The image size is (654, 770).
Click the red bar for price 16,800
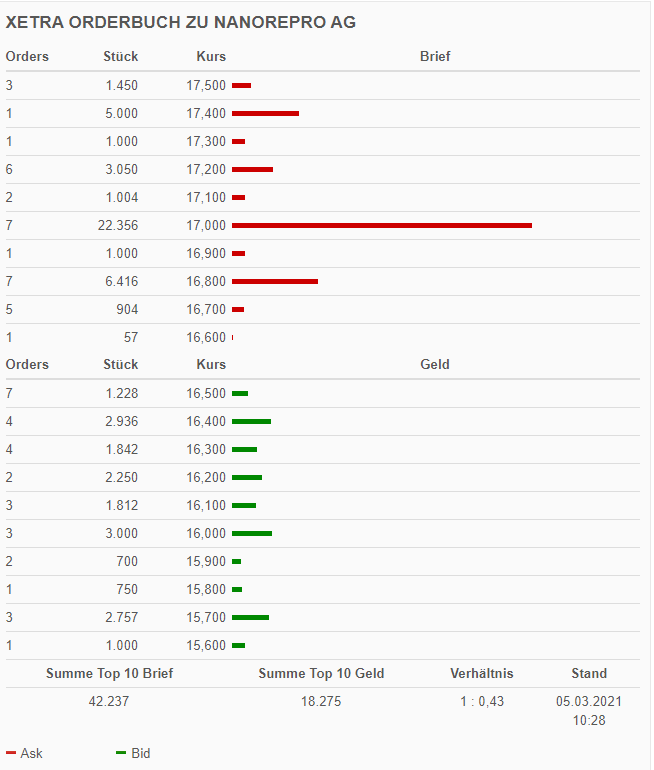tap(275, 281)
